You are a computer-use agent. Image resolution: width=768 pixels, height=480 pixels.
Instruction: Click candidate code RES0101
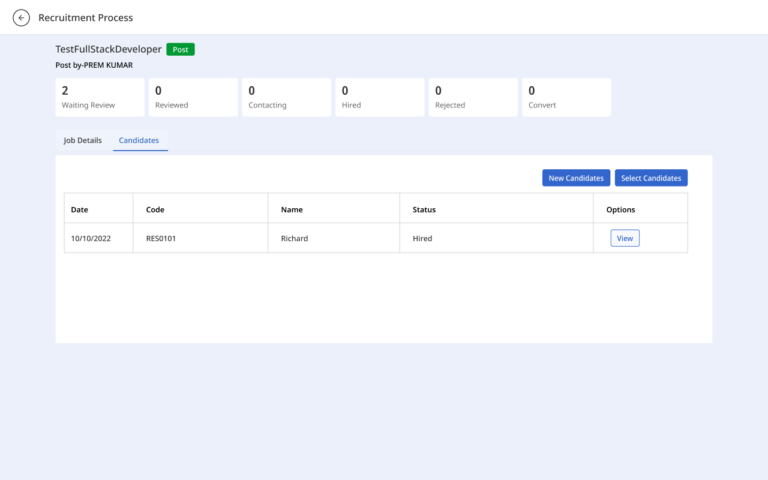161,239
